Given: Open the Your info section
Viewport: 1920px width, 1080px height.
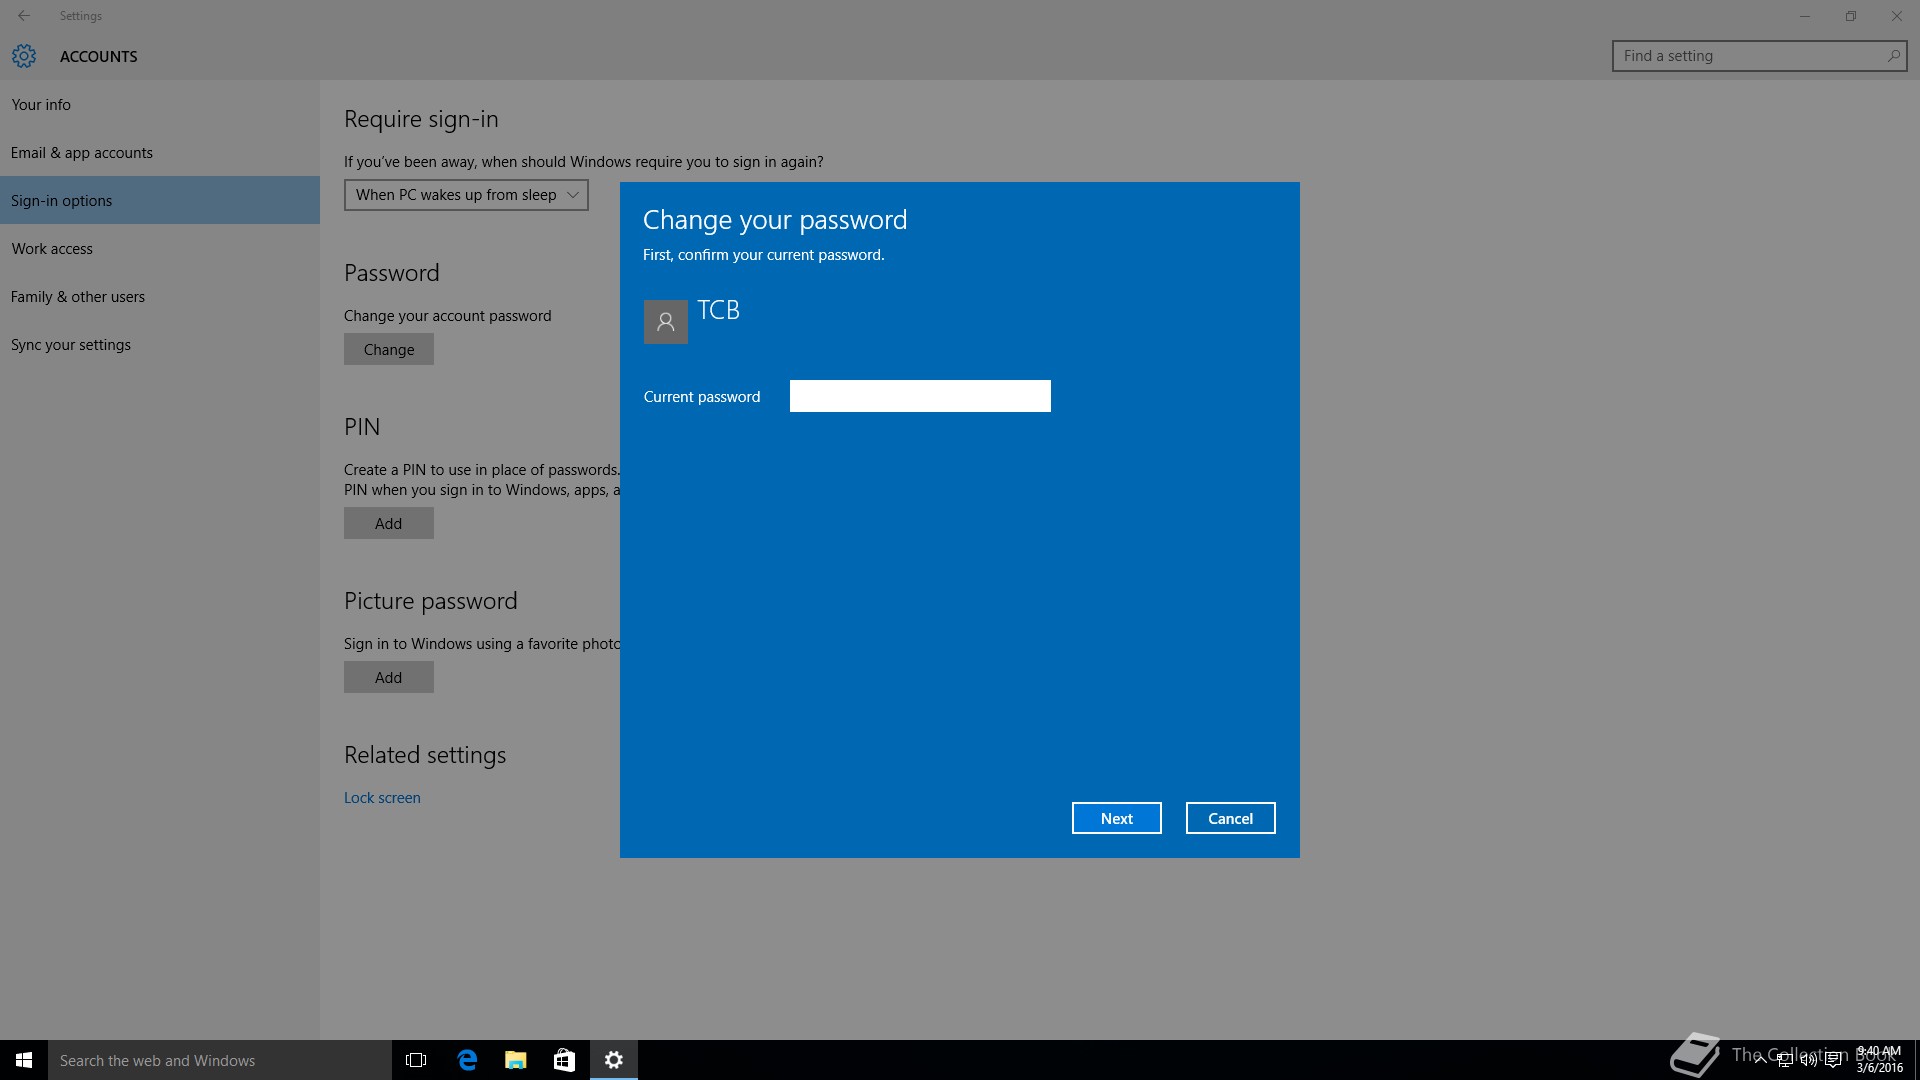Looking at the screenshot, I should click(160, 104).
